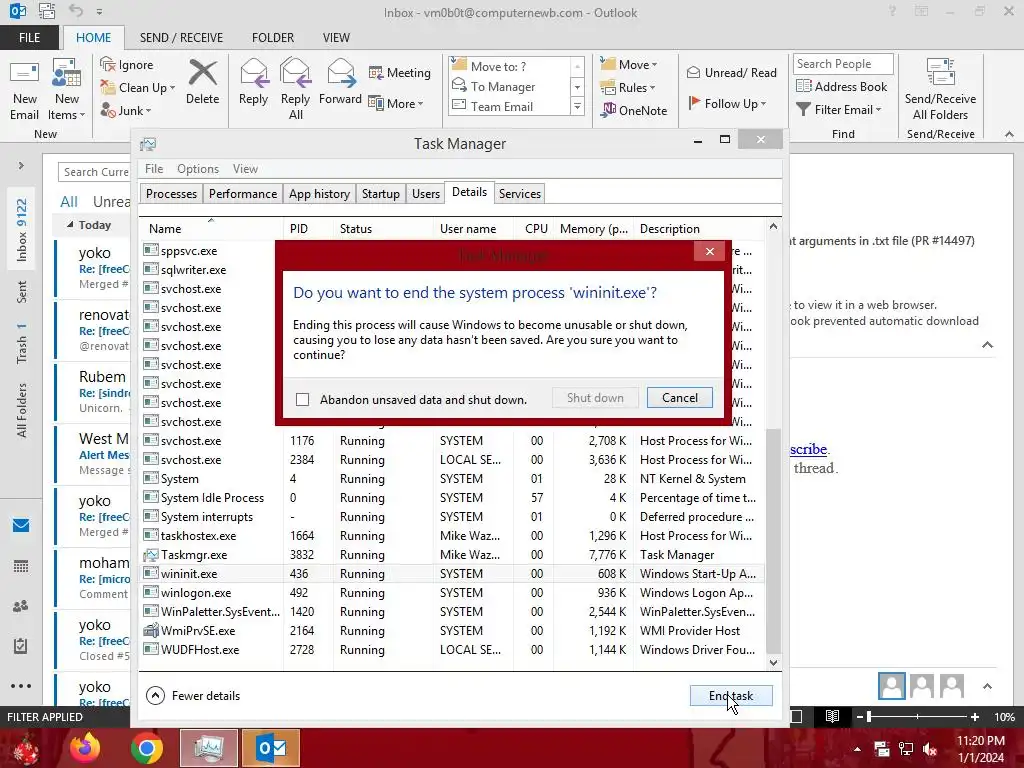The height and width of the screenshot is (768, 1024).
Task: Launch Chrome from the taskbar
Action: click(146, 748)
